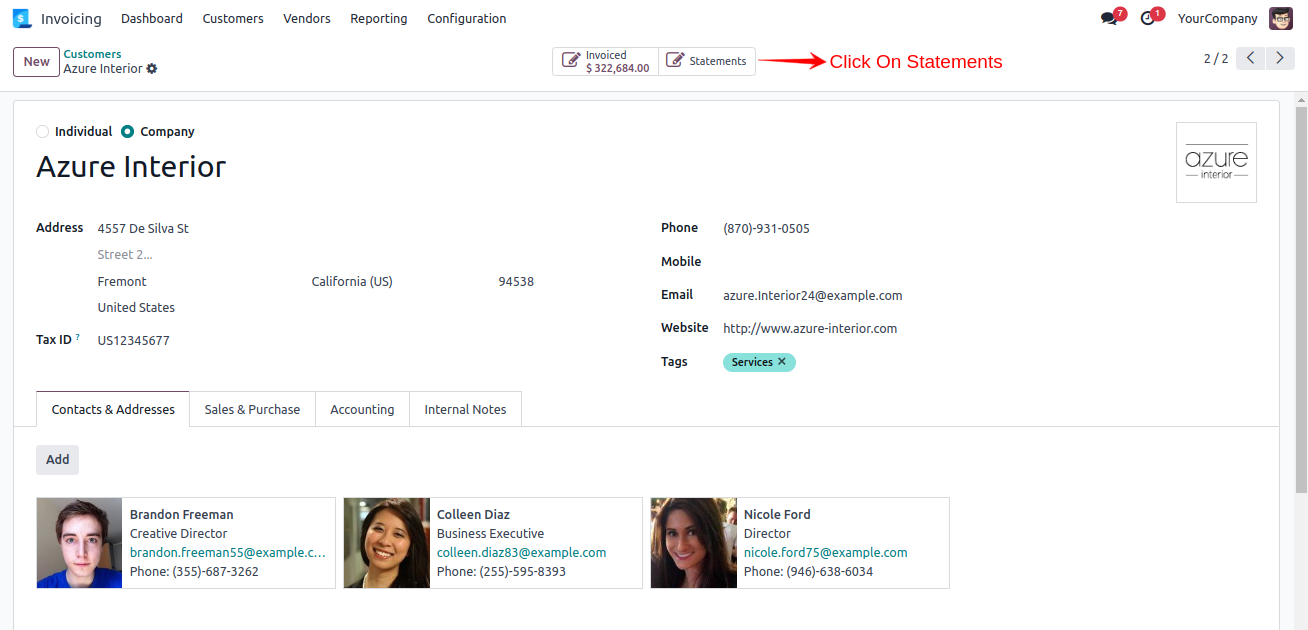The width and height of the screenshot is (1308, 630).
Task: Go back via Customers breadcrumb
Action: tap(93, 54)
